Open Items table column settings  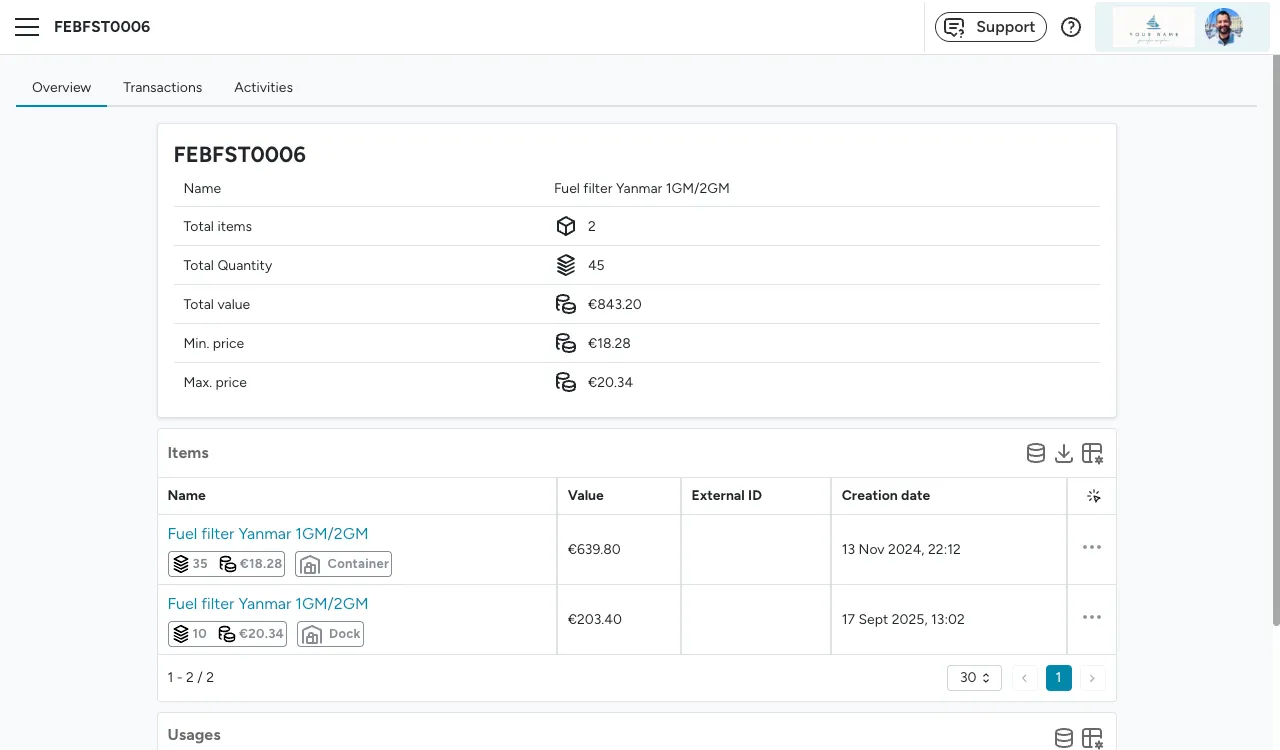(x=1092, y=453)
